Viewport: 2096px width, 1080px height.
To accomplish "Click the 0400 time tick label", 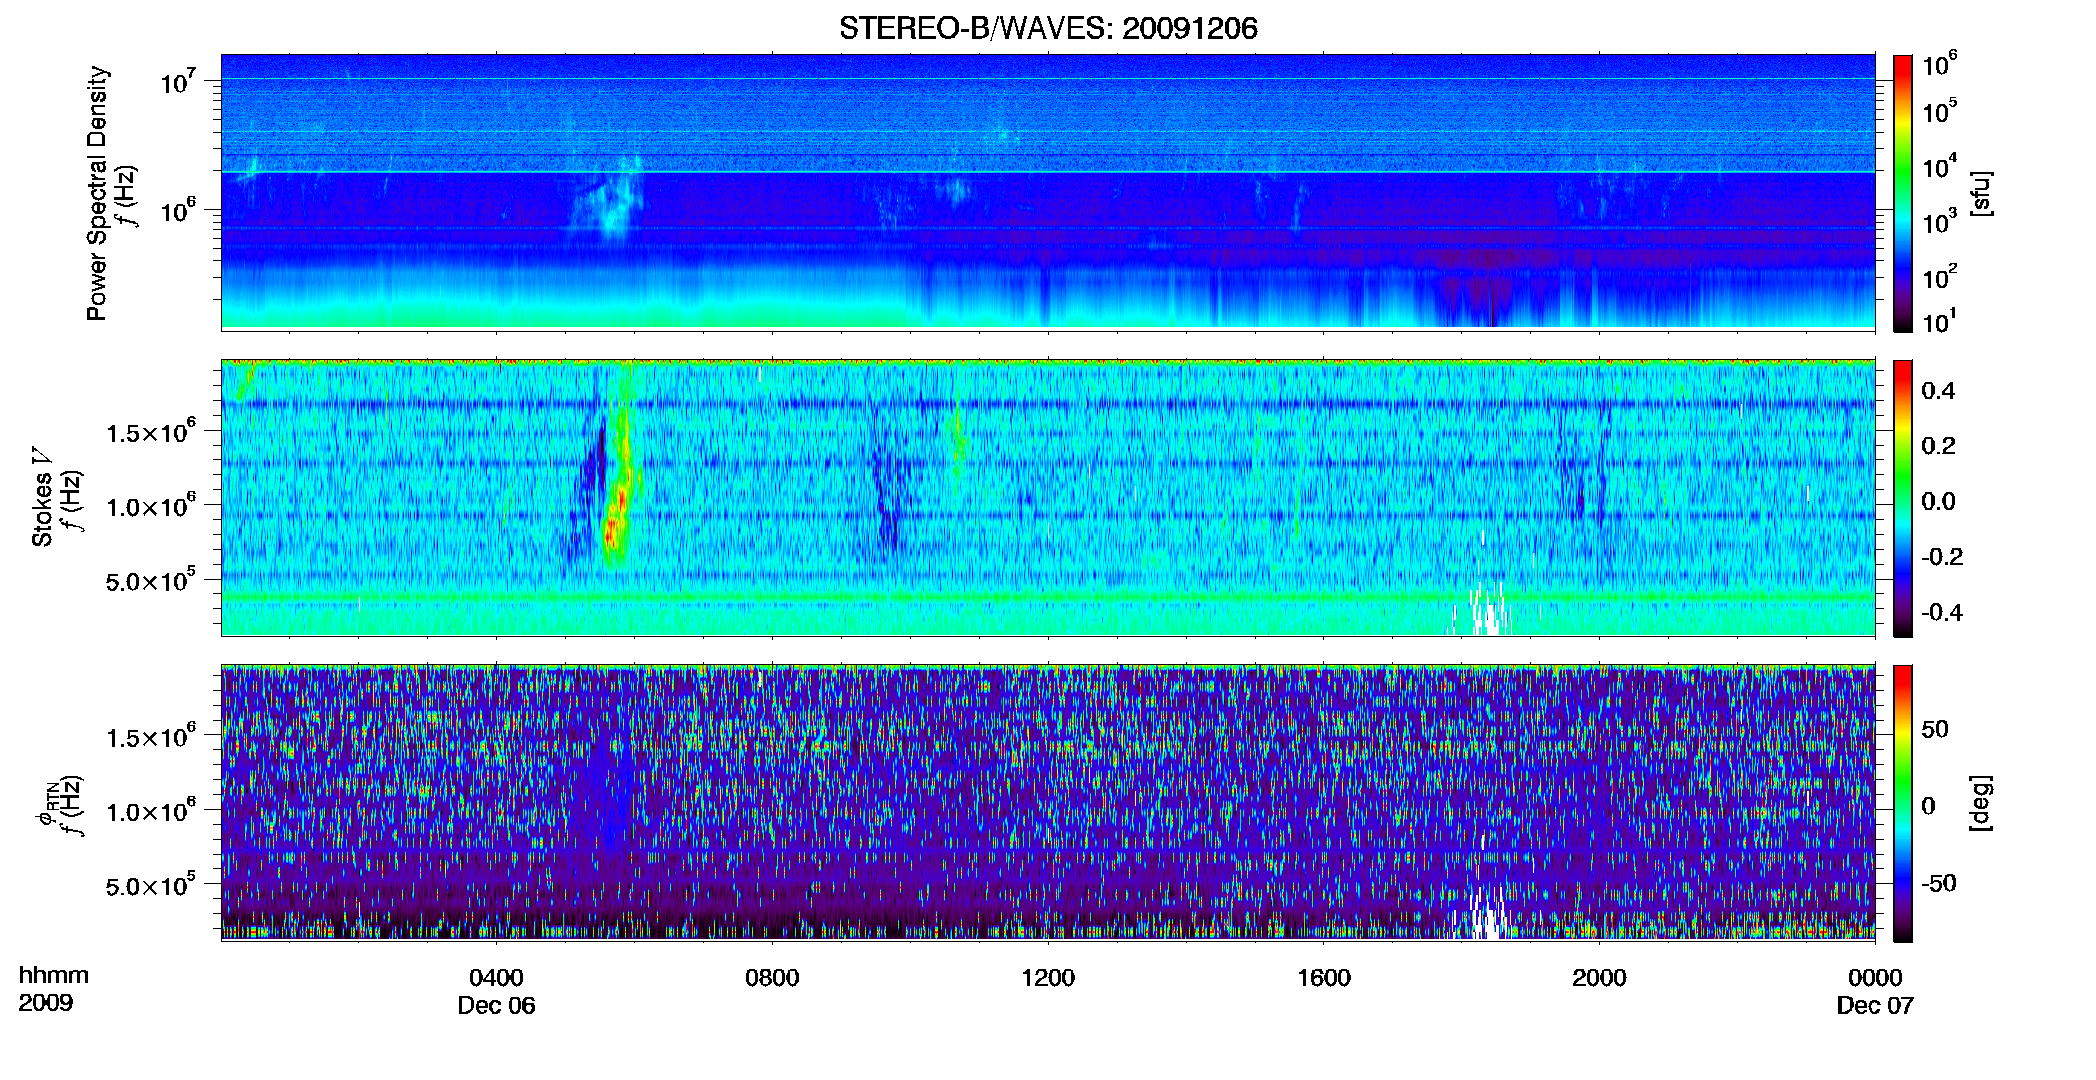I will click(x=496, y=978).
